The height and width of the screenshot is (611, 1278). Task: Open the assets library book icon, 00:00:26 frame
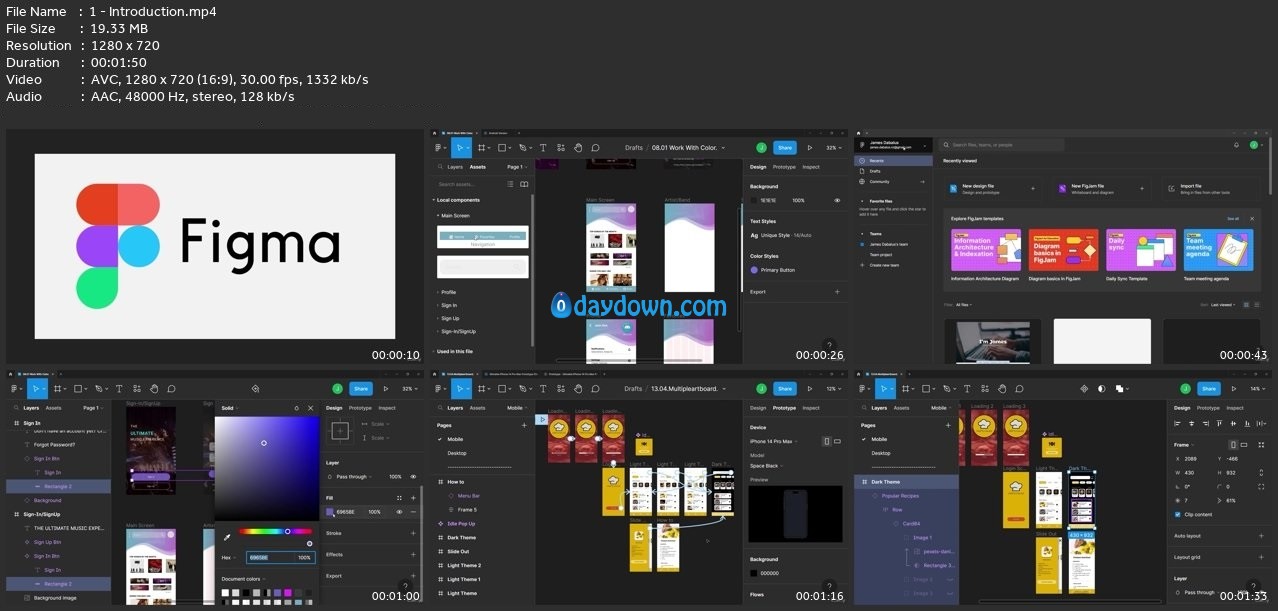(x=523, y=184)
